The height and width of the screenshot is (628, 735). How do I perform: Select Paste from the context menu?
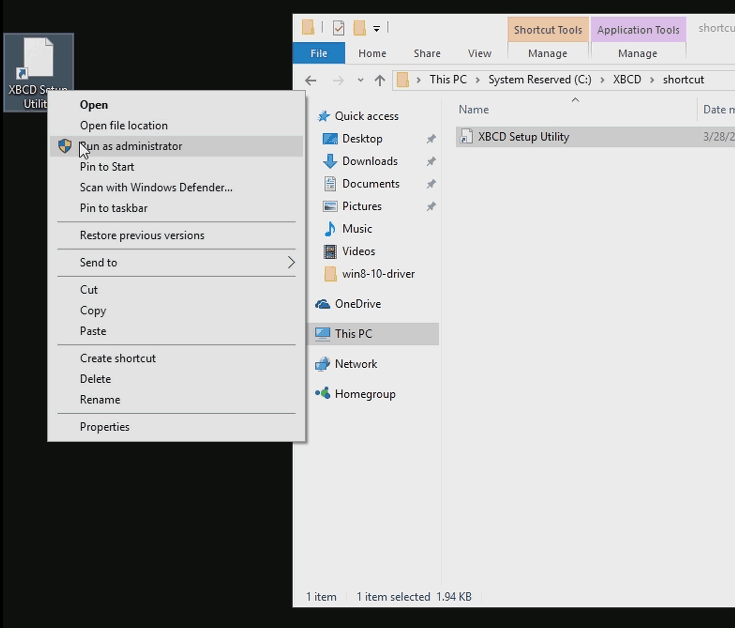[x=176, y=331]
